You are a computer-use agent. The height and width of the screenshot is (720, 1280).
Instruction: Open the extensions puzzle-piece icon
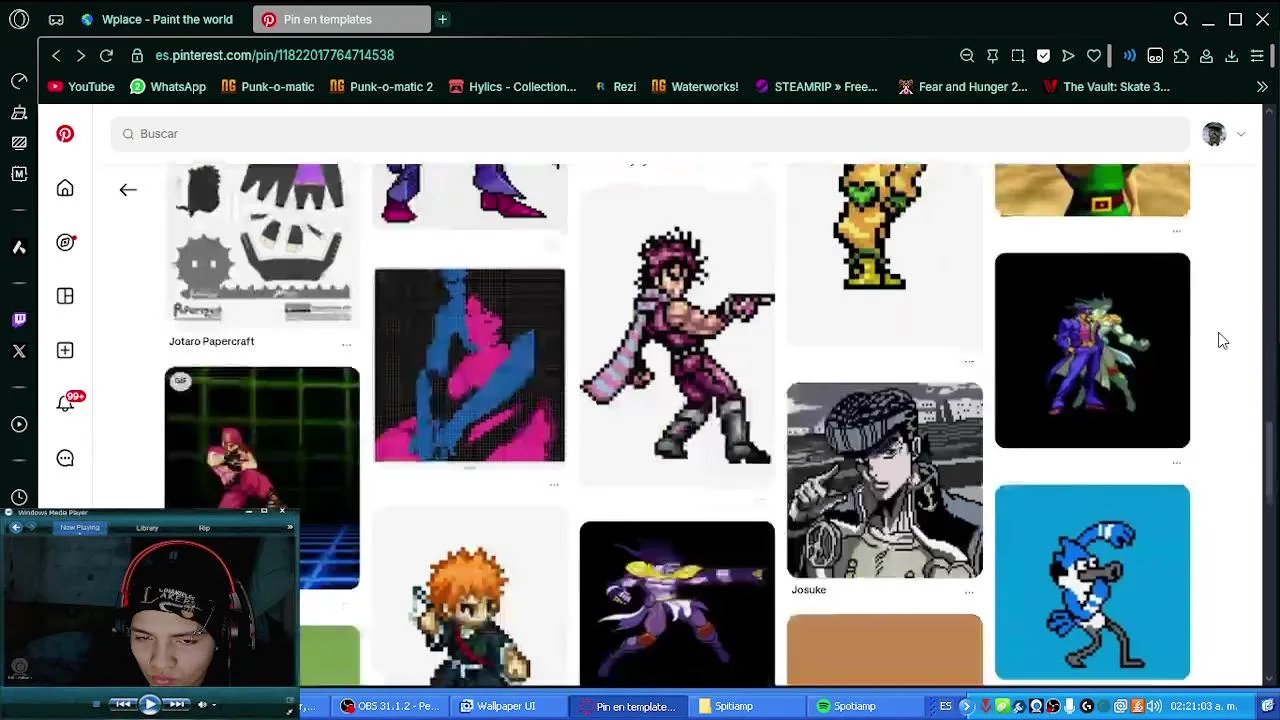pos(1181,56)
